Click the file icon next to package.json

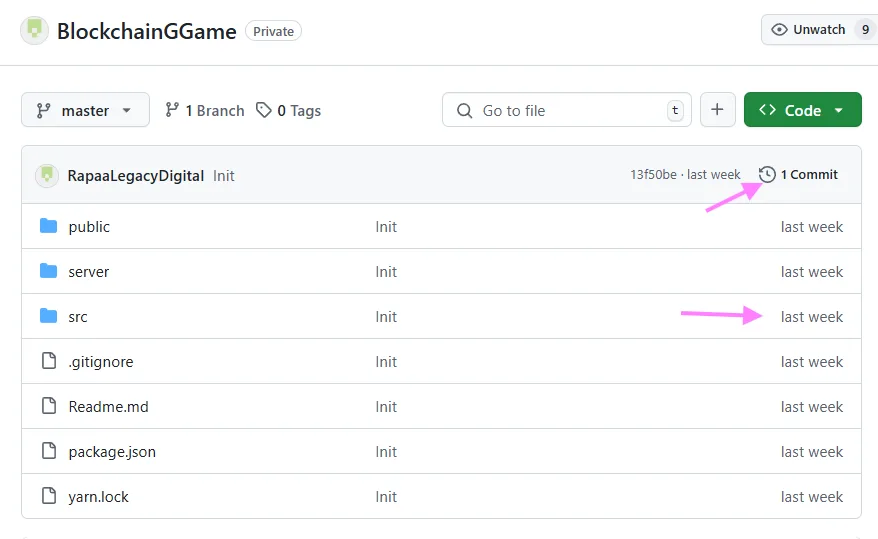click(49, 451)
